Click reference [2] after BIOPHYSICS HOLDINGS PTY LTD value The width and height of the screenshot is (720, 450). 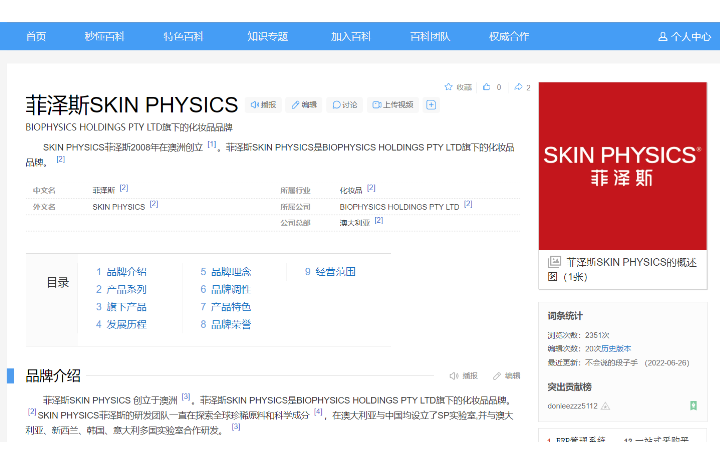click(468, 204)
